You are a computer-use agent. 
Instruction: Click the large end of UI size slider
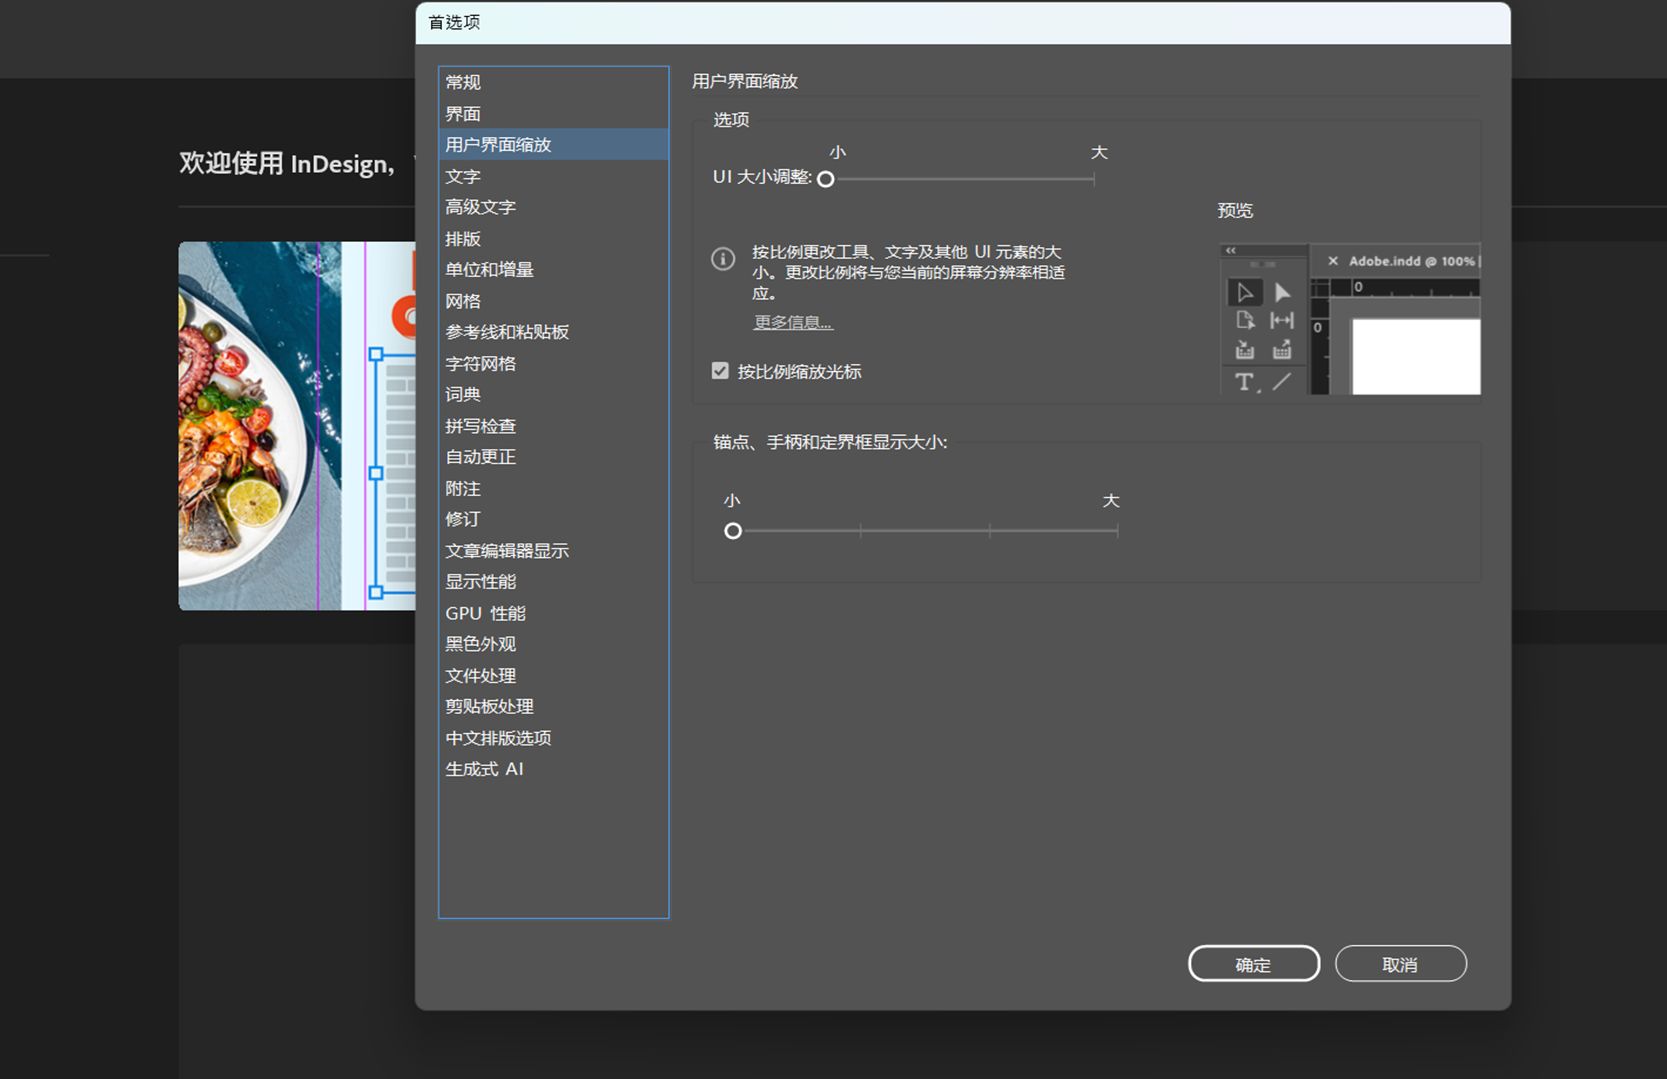click(x=1094, y=179)
